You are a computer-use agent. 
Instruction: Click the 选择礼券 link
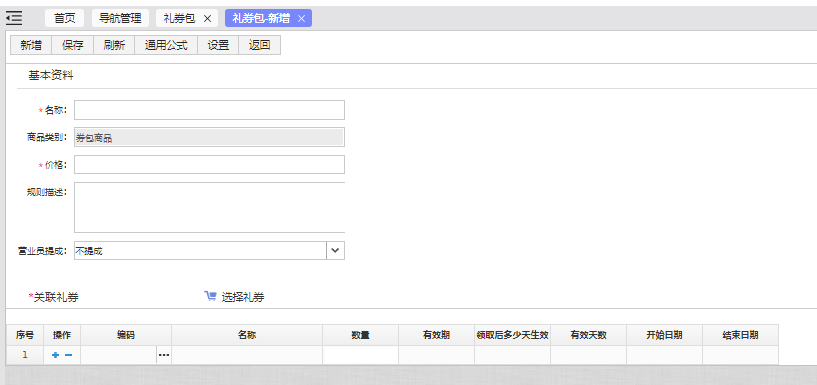click(243, 297)
